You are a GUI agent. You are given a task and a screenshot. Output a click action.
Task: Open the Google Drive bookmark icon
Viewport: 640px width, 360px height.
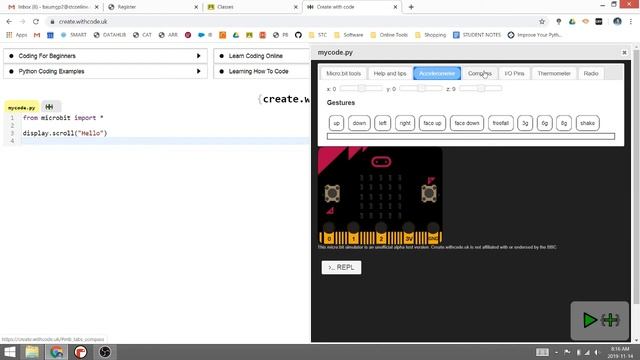(236, 35)
